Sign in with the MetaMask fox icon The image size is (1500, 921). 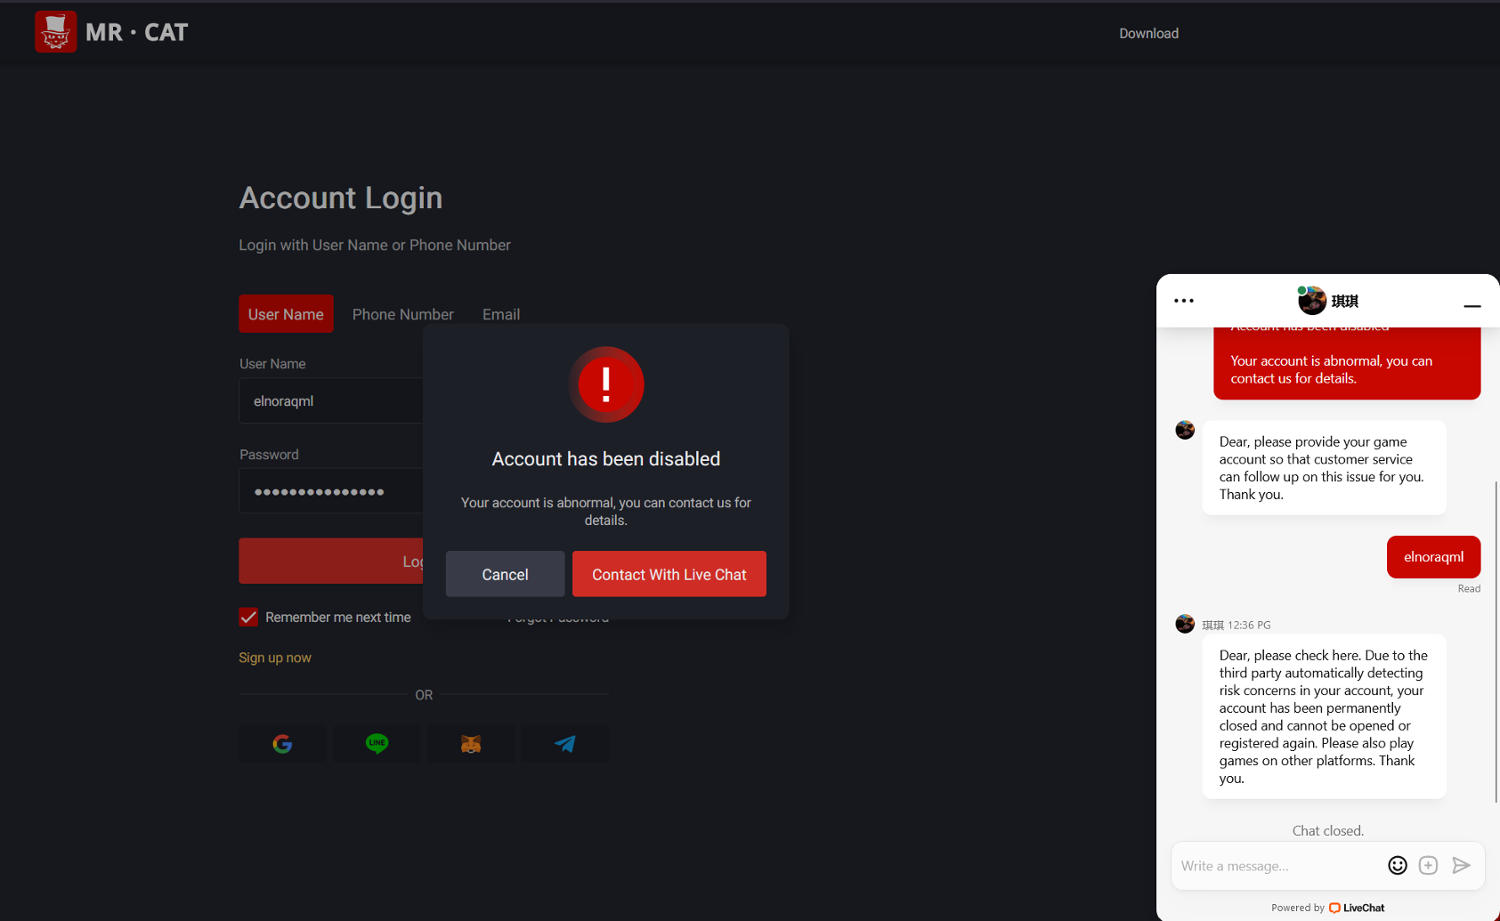coord(471,744)
